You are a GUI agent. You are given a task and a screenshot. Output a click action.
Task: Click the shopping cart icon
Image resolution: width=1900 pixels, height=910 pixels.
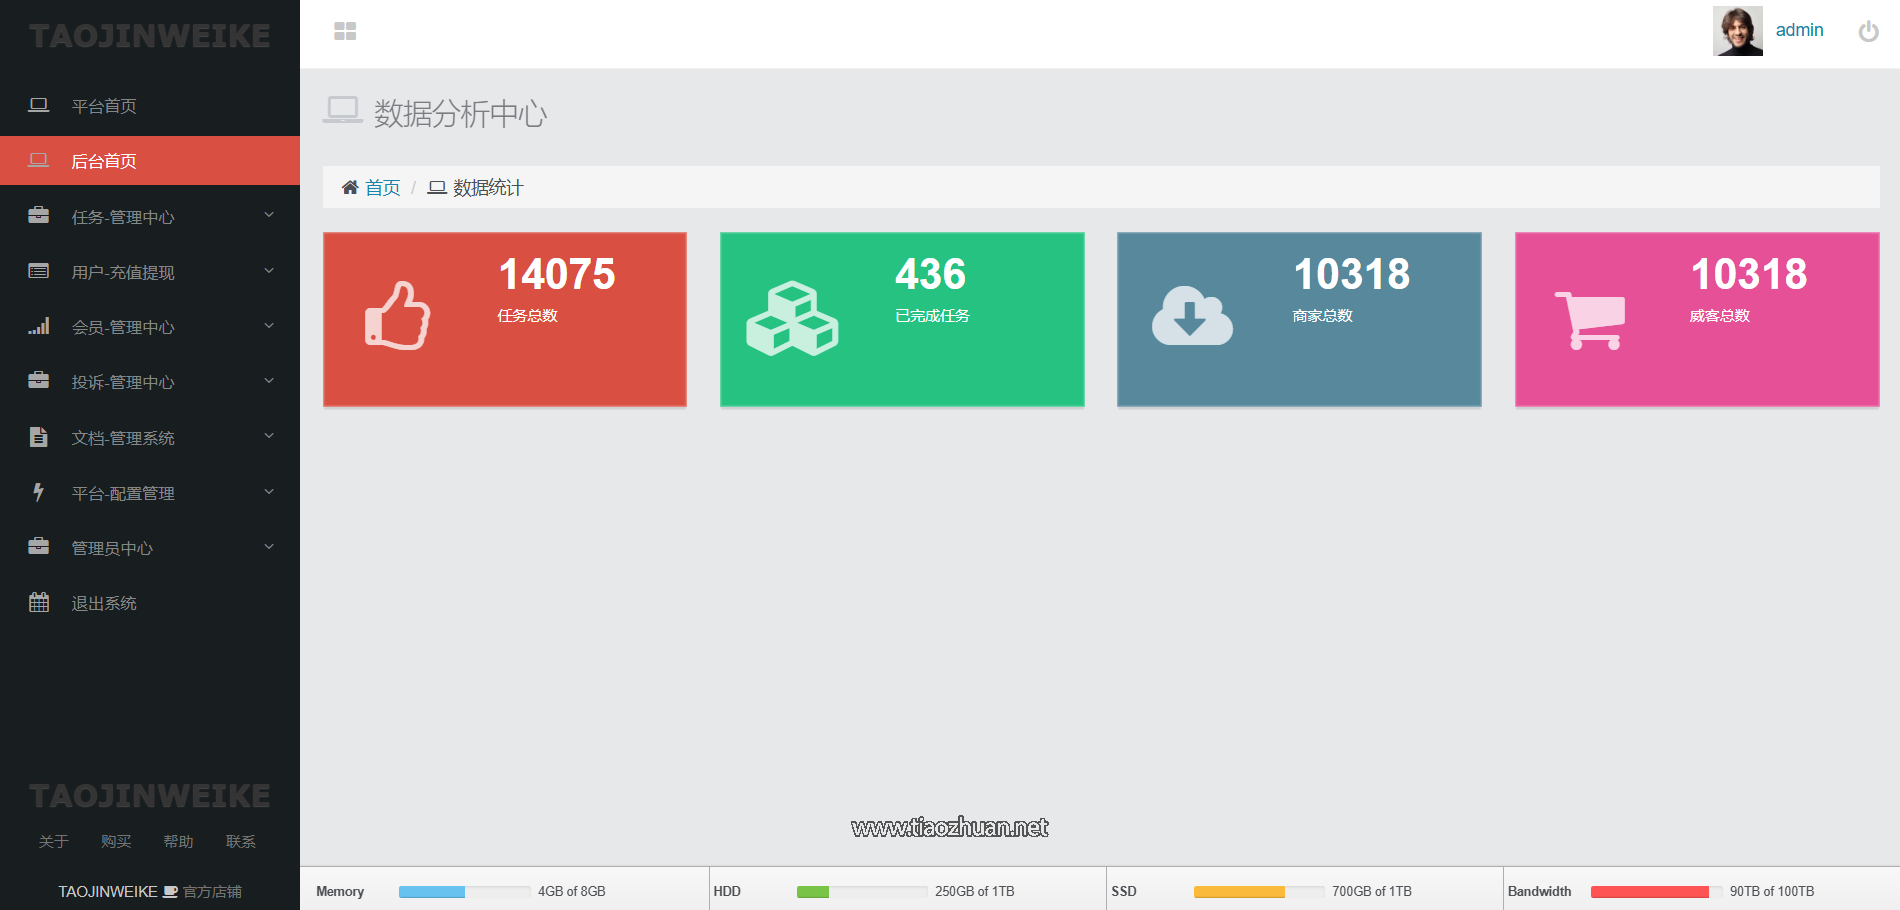pos(1590,320)
